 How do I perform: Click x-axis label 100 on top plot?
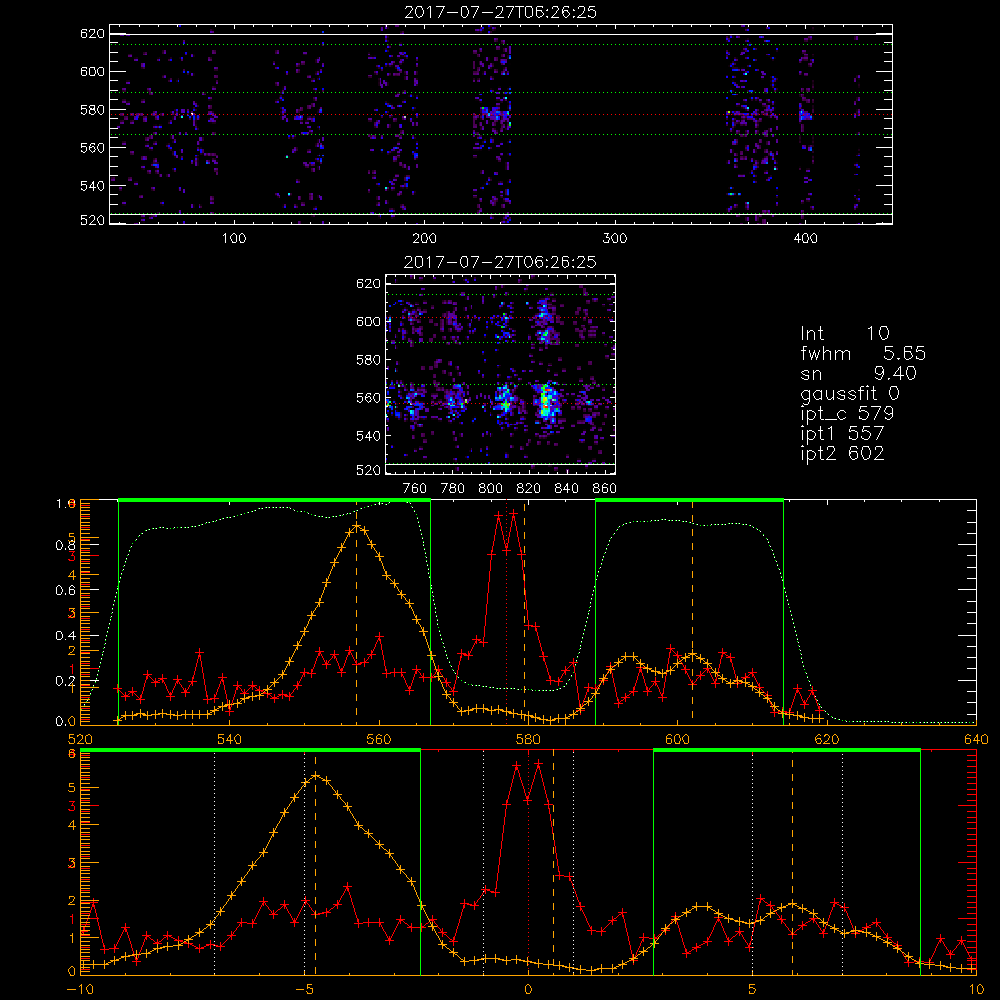click(x=233, y=239)
